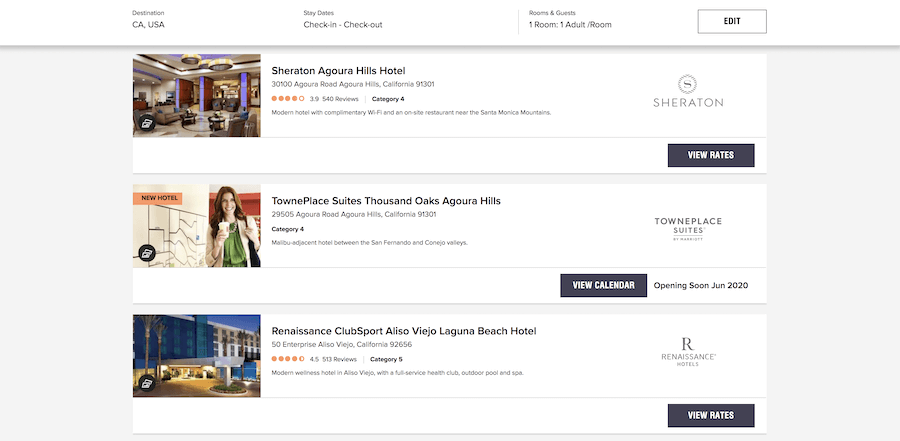Open photo gallery icon on Renaissance image
900x441 pixels.
(x=146, y=383)
